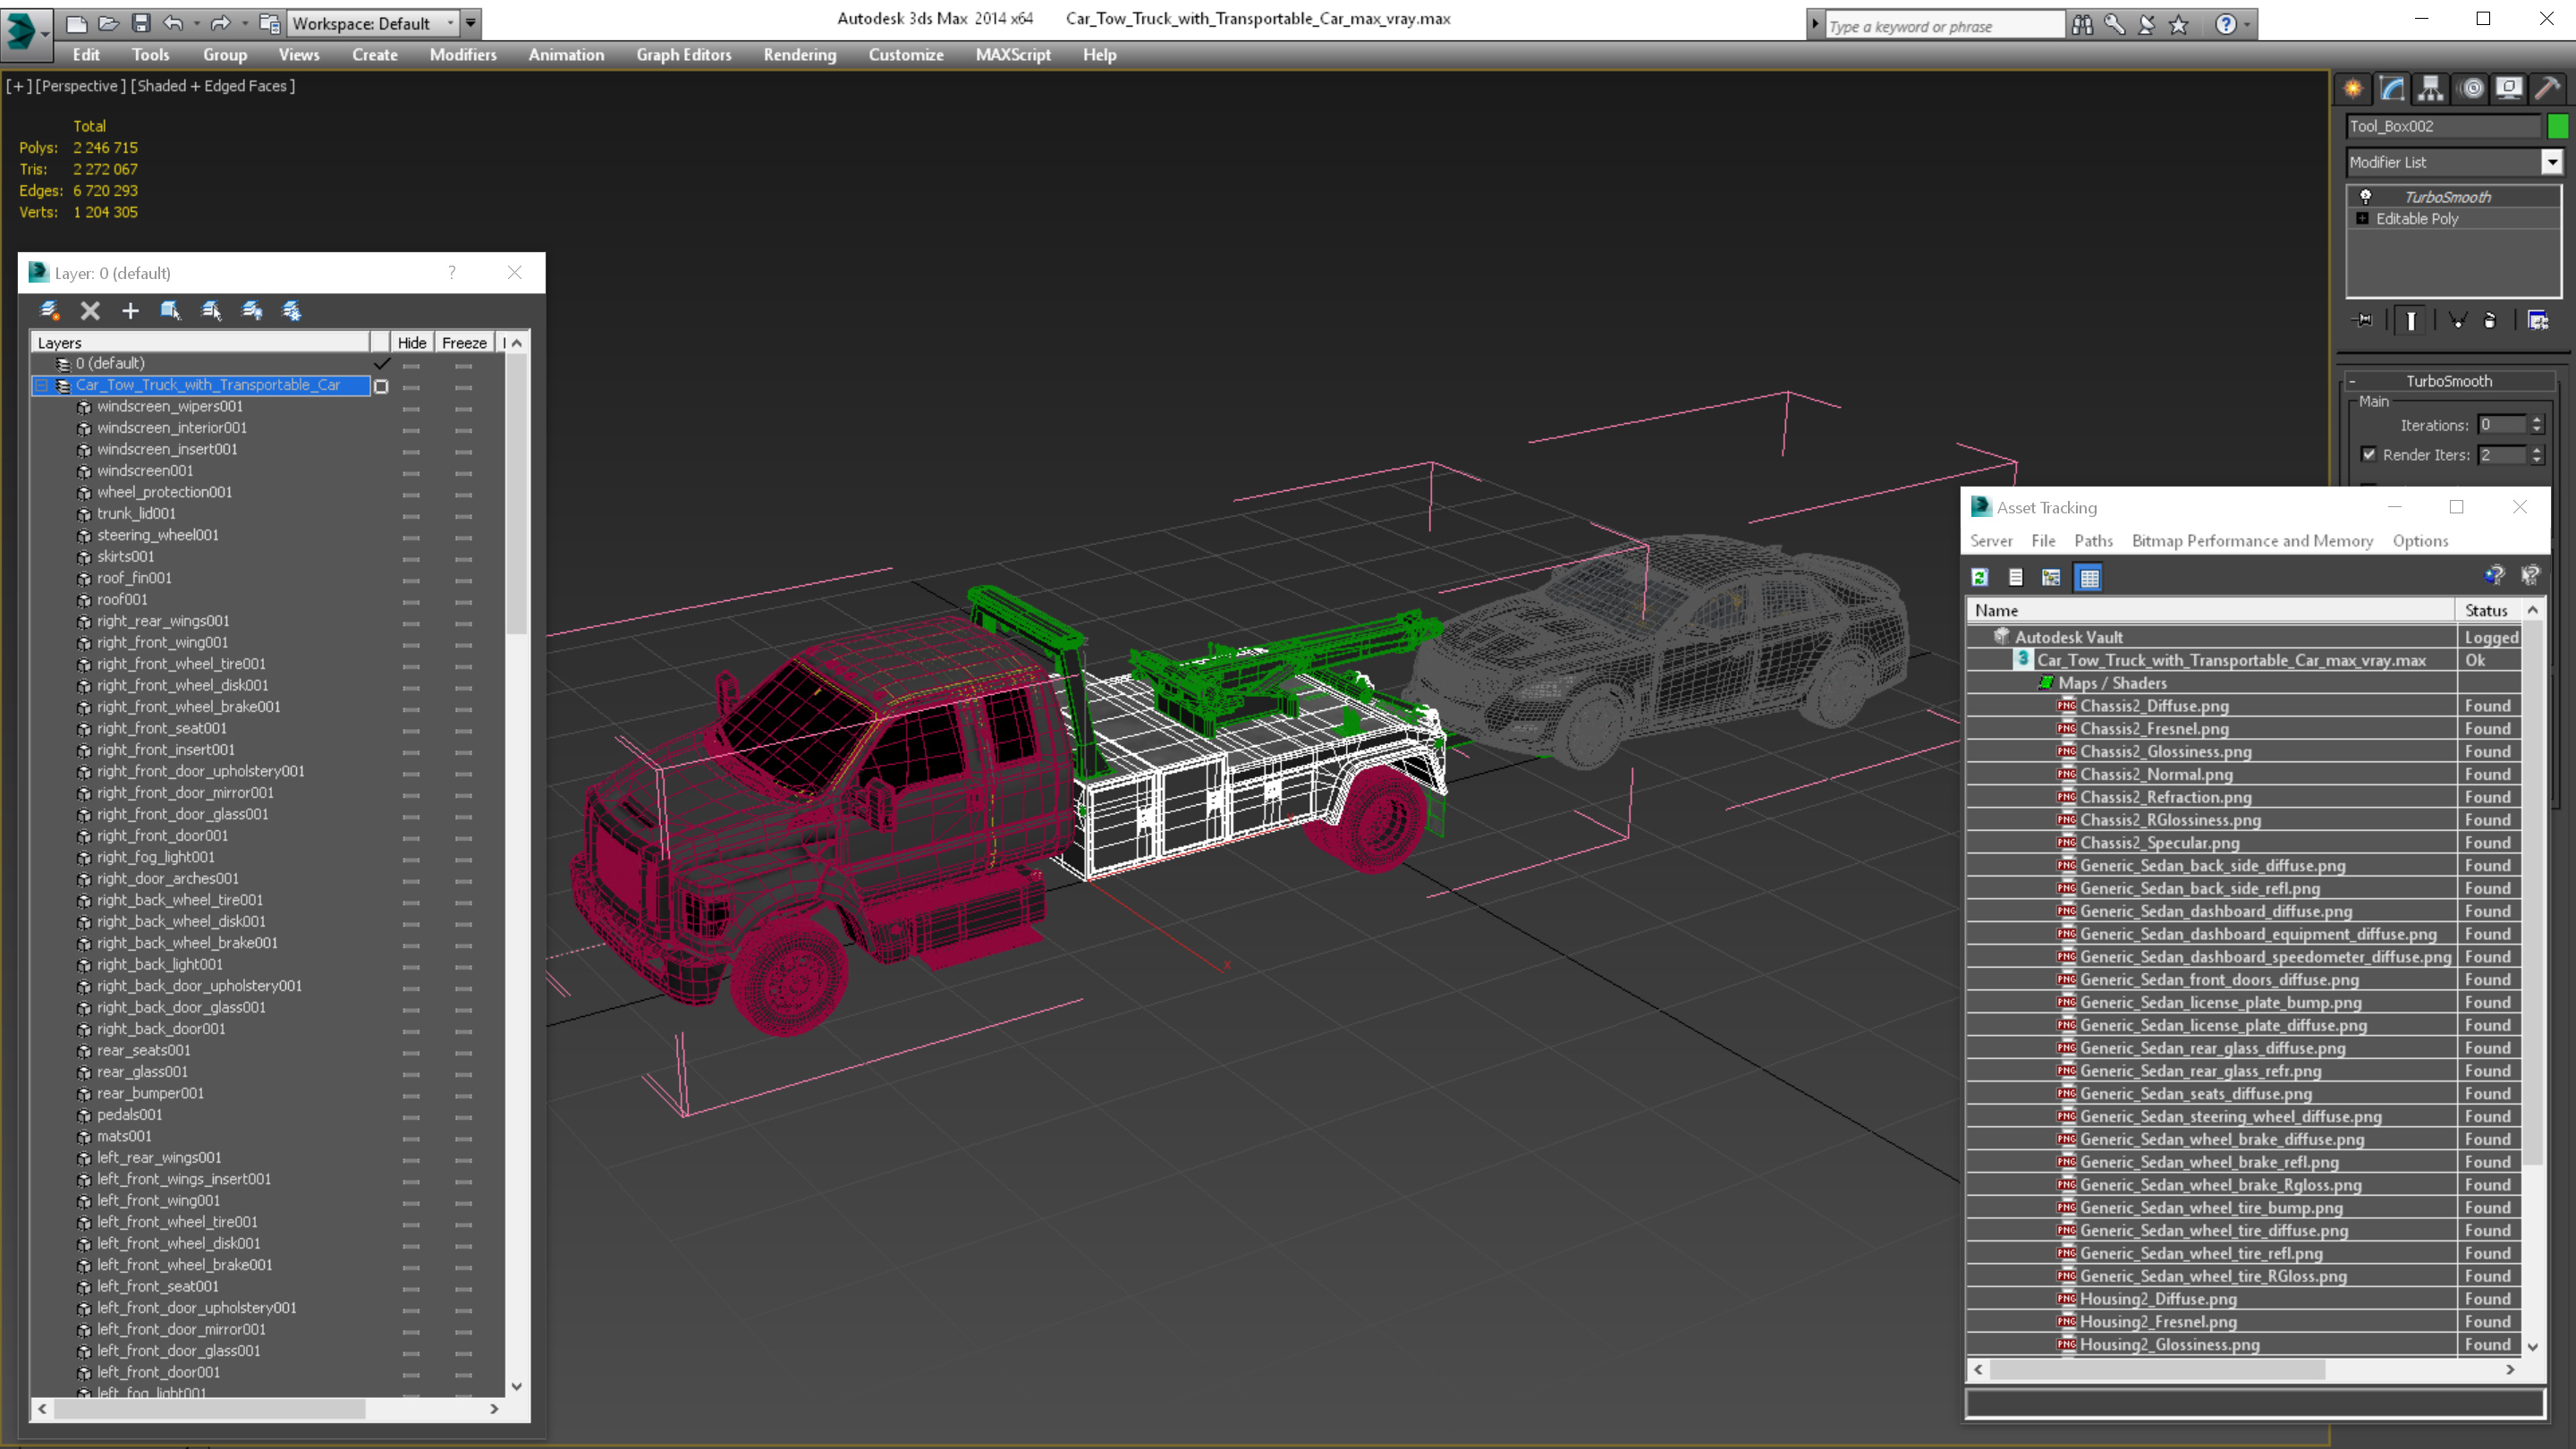
Task: Highlight selected objects' layers icon
Action: point(211,310)
